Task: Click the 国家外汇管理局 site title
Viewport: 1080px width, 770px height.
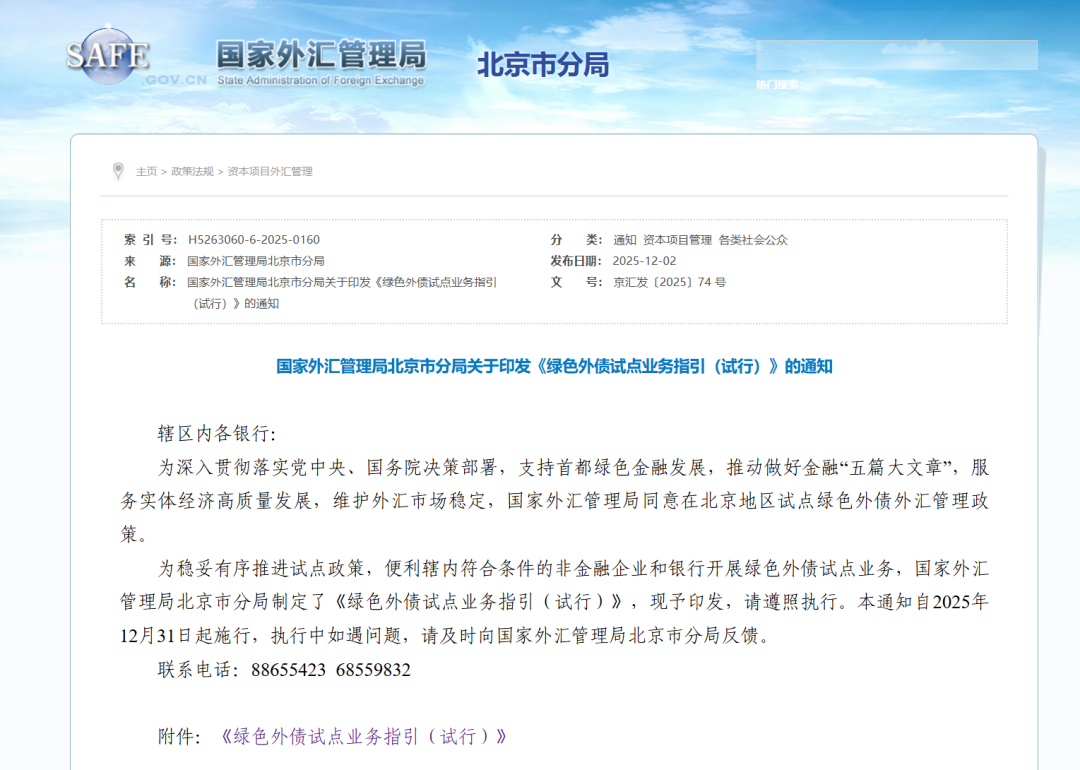Action: [320, 56]
